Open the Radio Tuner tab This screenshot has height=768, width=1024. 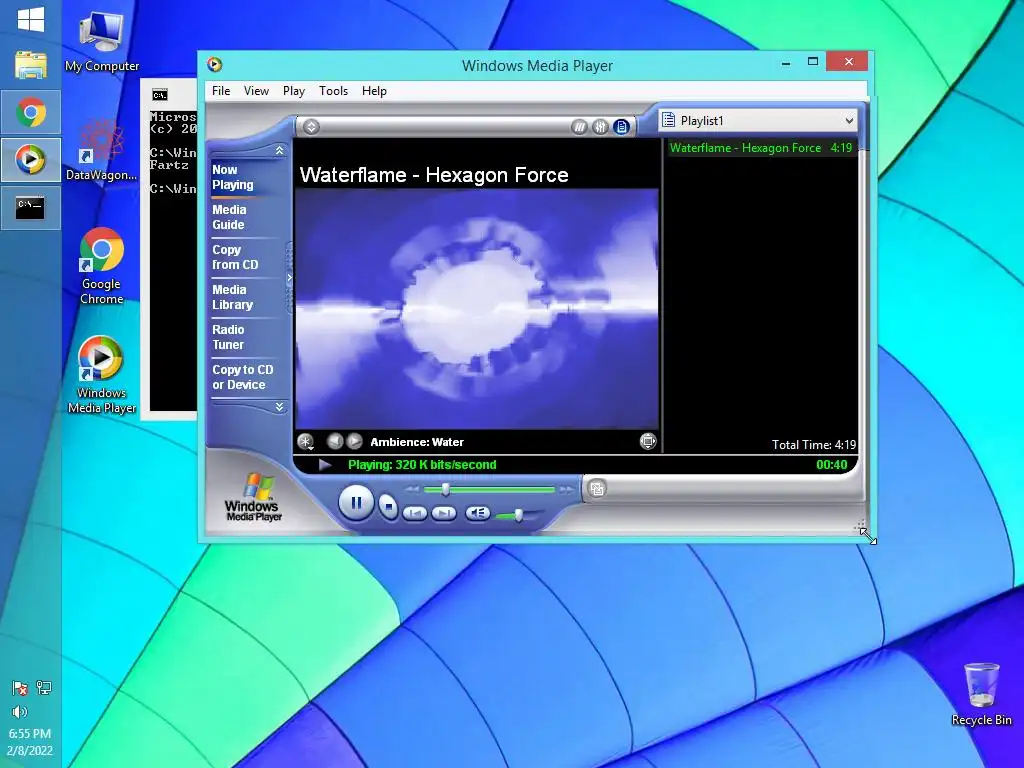click(228, 337)
